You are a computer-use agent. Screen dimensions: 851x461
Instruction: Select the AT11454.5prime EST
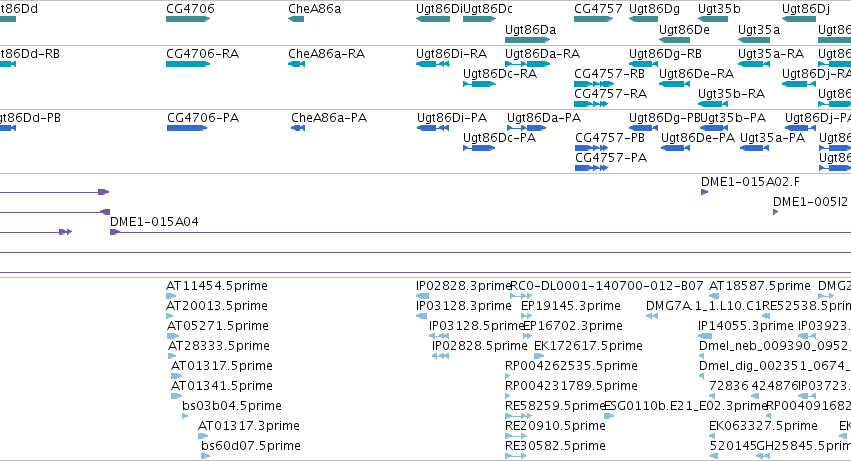click(x=171, y=296)
